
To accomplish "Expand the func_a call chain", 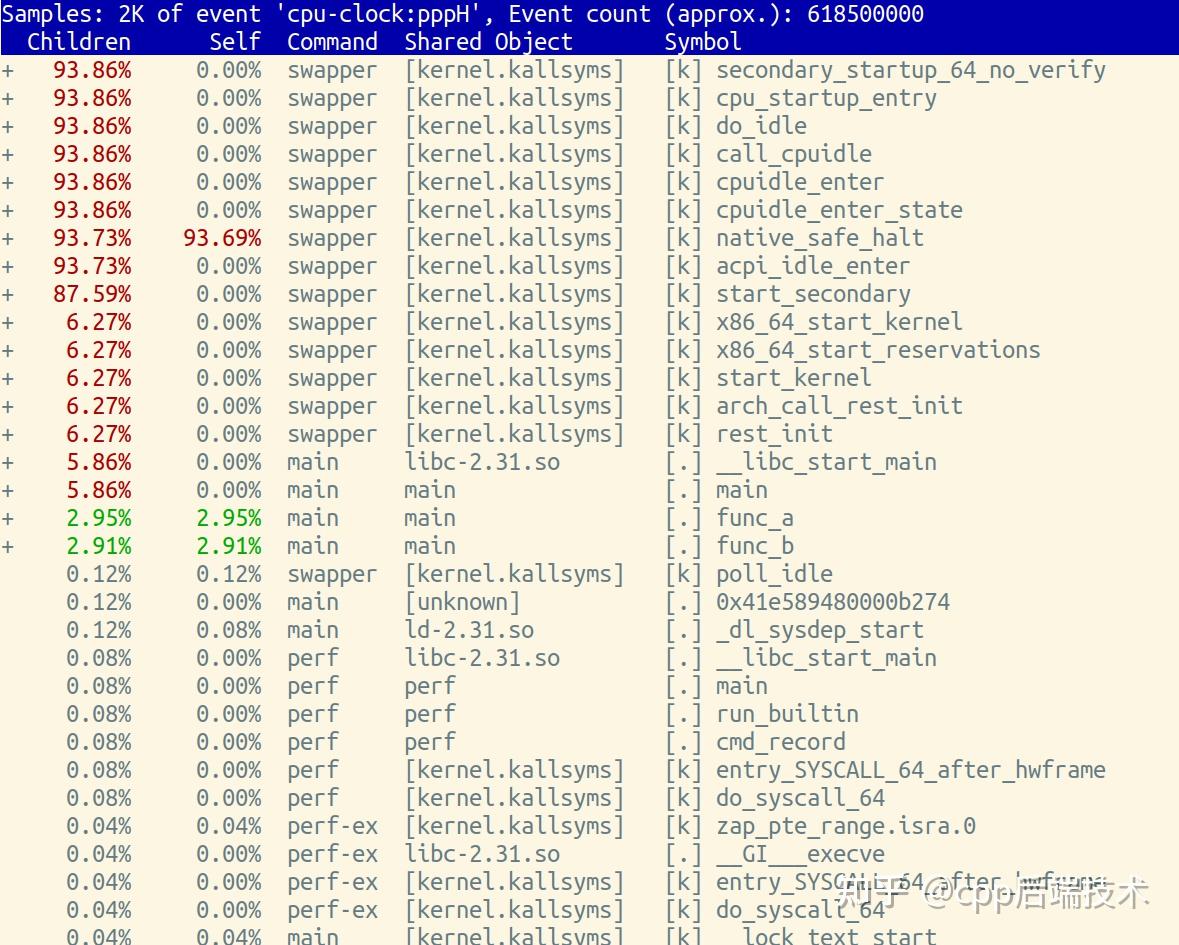I will pos(8,518).
